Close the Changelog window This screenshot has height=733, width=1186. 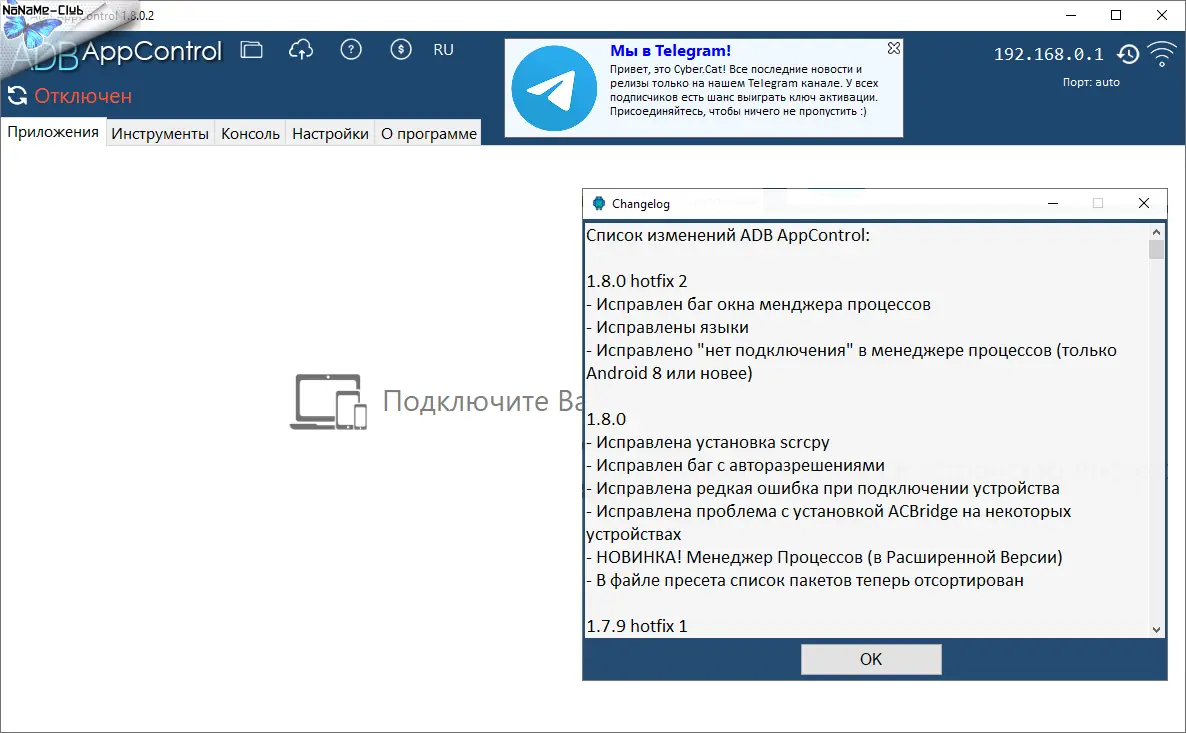click(x=1144, y=203)
